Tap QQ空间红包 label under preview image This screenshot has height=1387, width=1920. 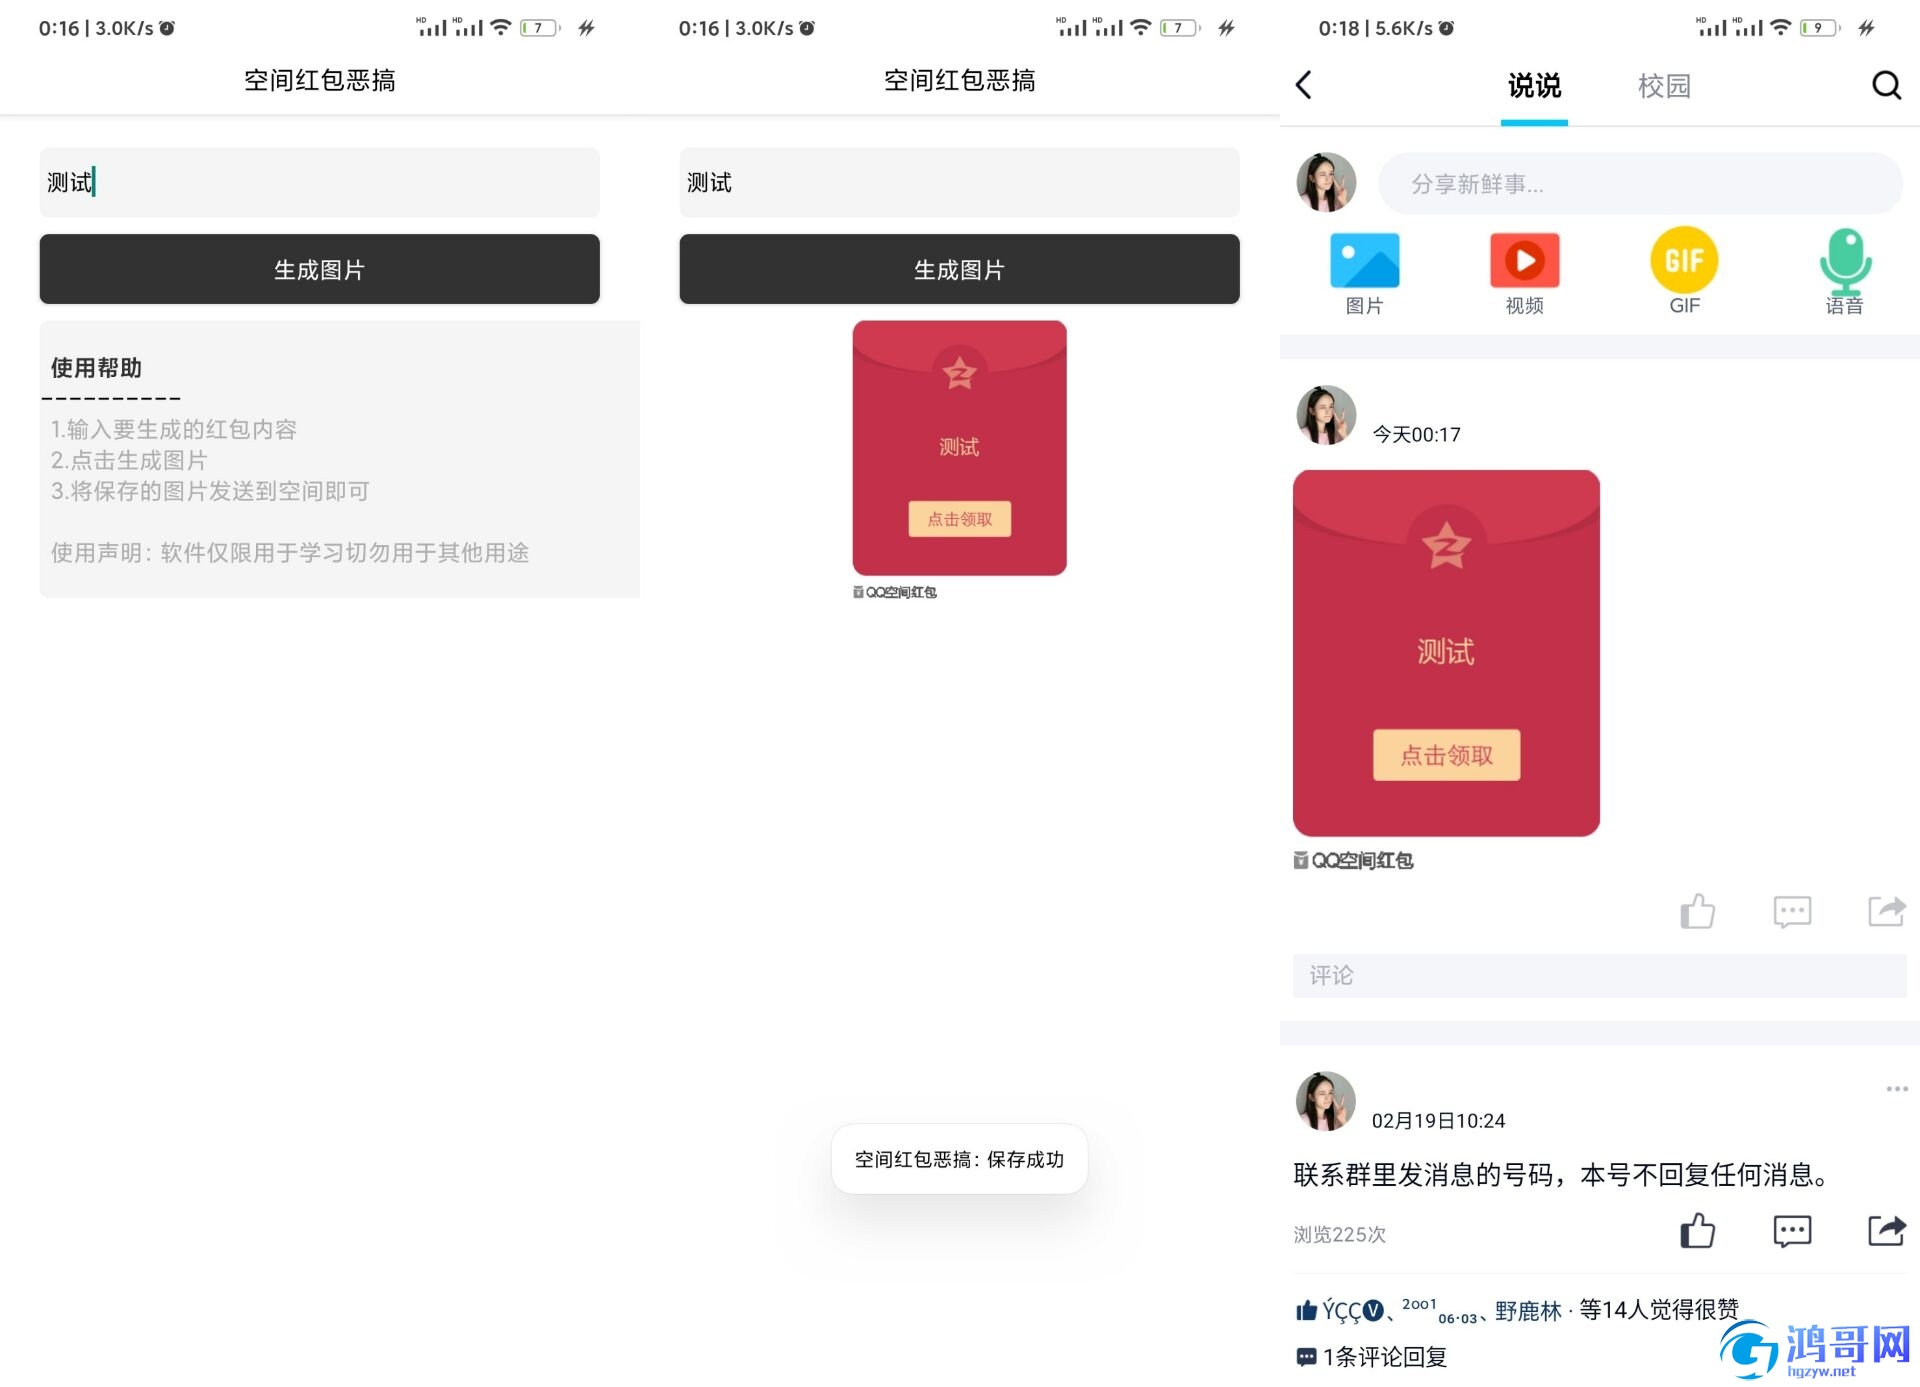895,592
